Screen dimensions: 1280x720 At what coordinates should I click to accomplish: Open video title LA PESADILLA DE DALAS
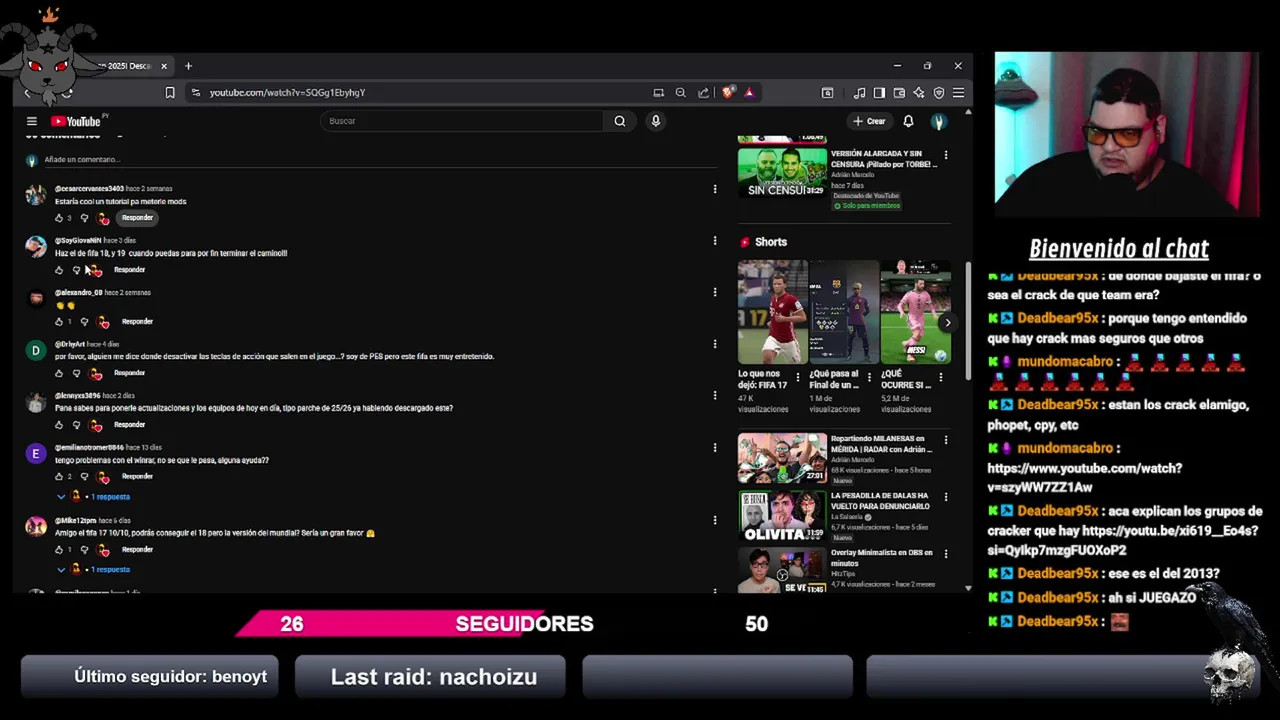pyautogui.click(x=881, y=500)
